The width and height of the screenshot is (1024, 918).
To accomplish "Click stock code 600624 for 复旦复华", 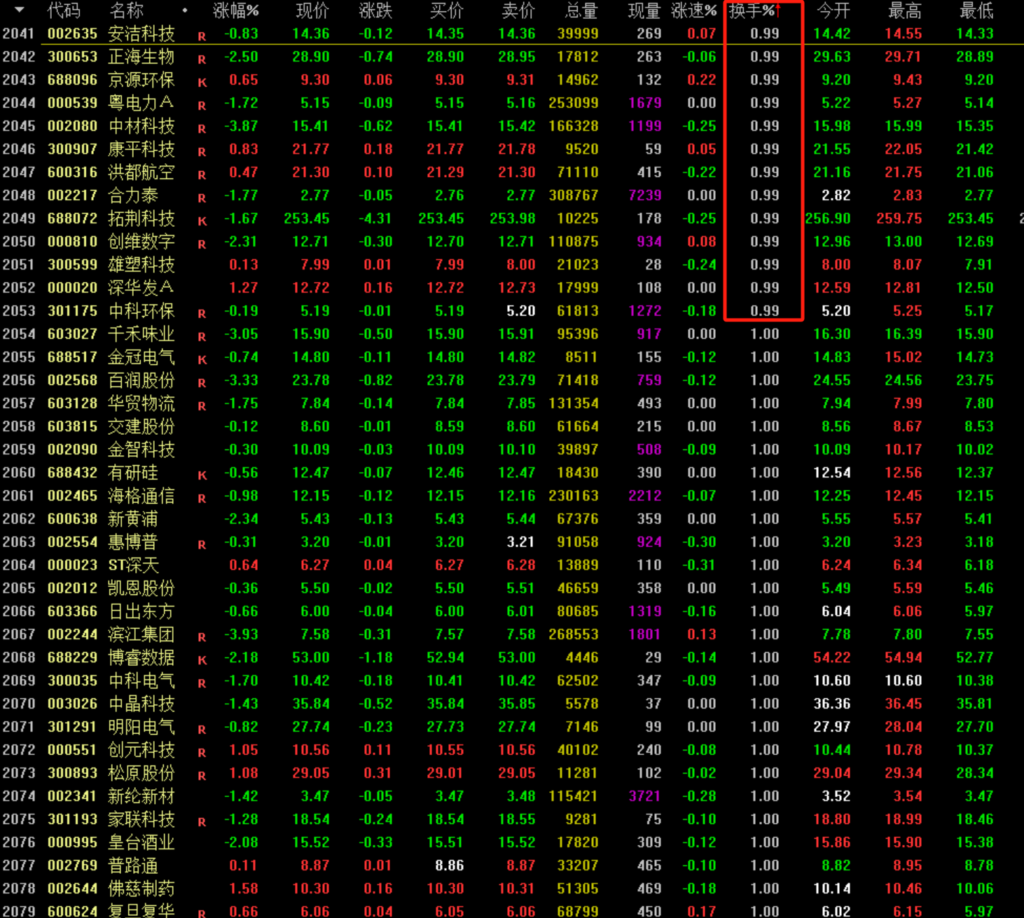I will pyautogui.click(x=72, y=911).
